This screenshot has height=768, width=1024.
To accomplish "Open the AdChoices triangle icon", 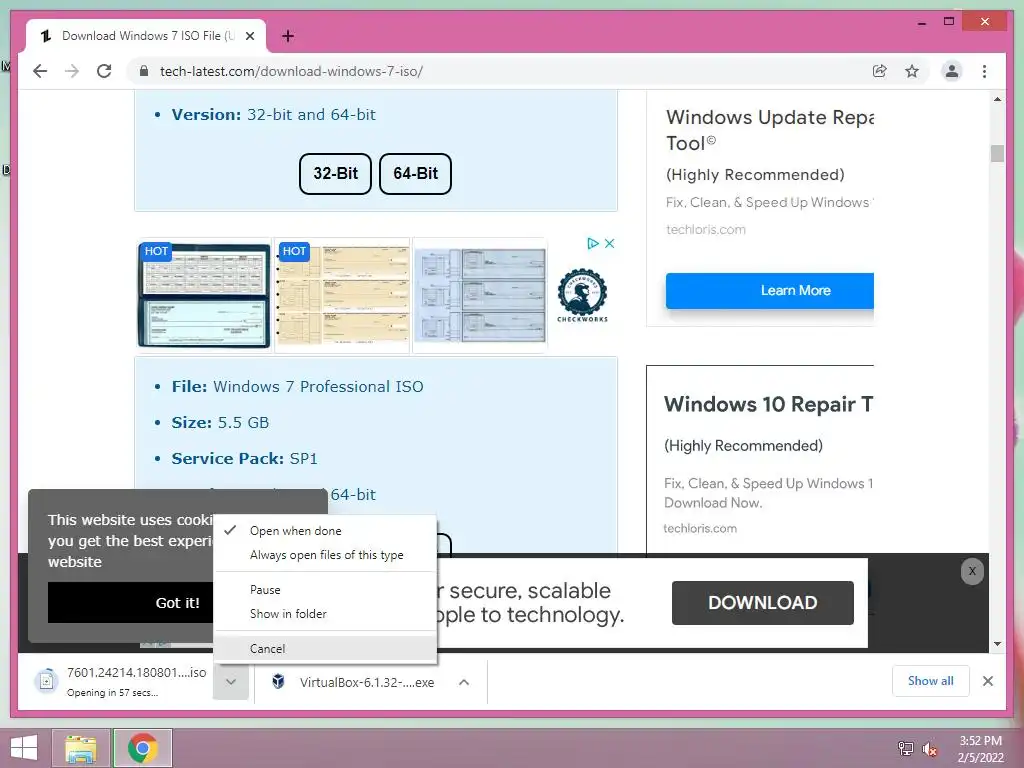I will 593,244.
